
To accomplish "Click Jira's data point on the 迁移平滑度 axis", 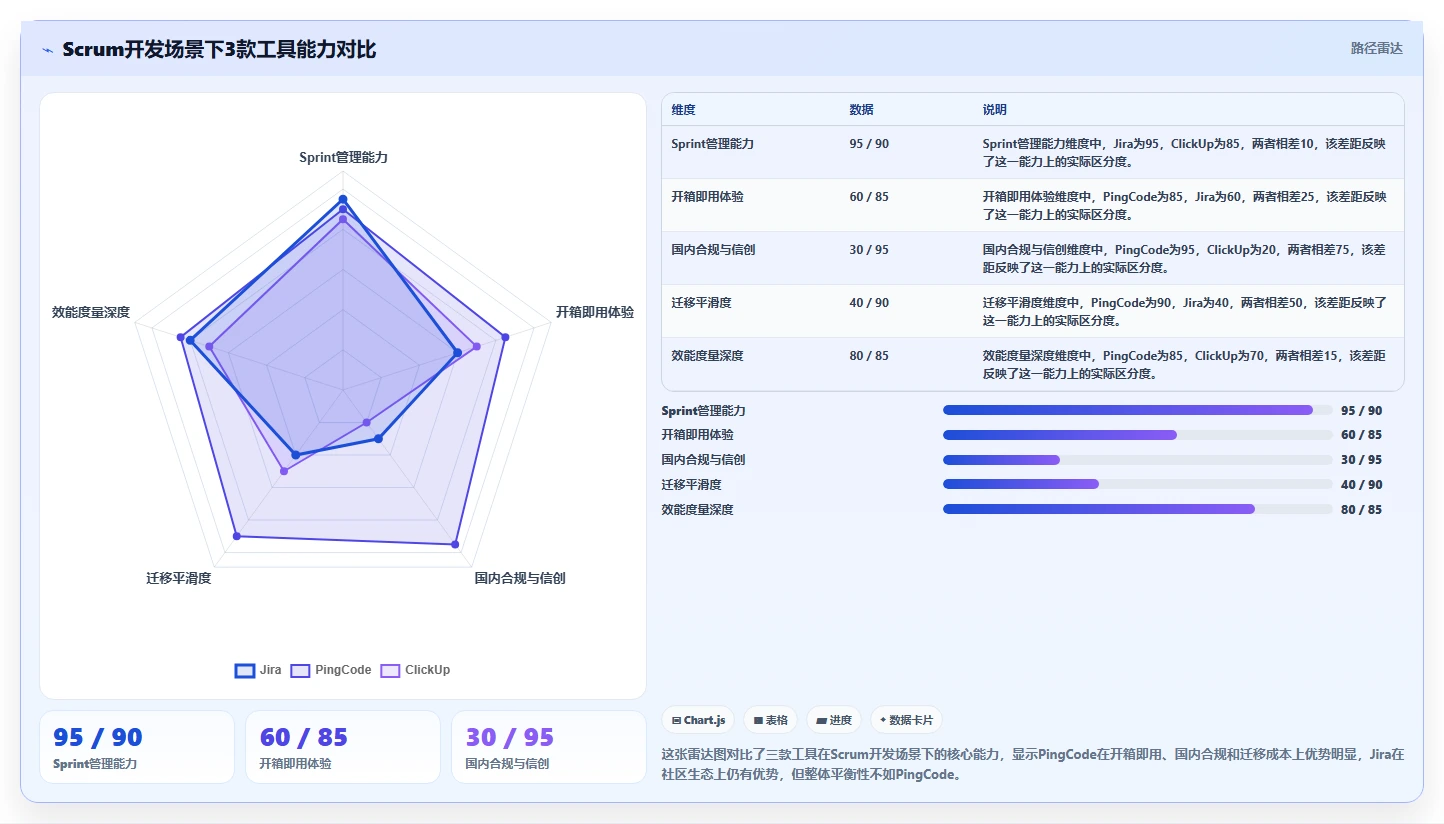I will [x=295, y=455].
